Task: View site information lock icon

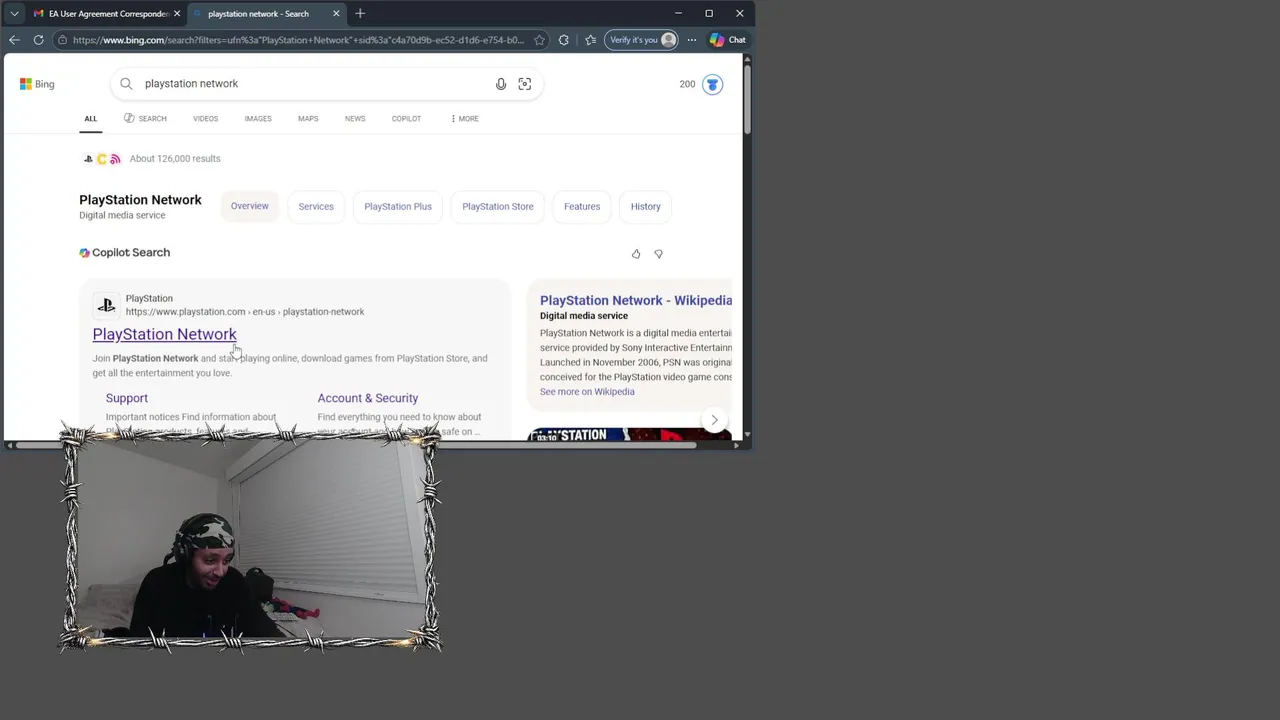Action: pyautogui.click(x=62, y=40)
